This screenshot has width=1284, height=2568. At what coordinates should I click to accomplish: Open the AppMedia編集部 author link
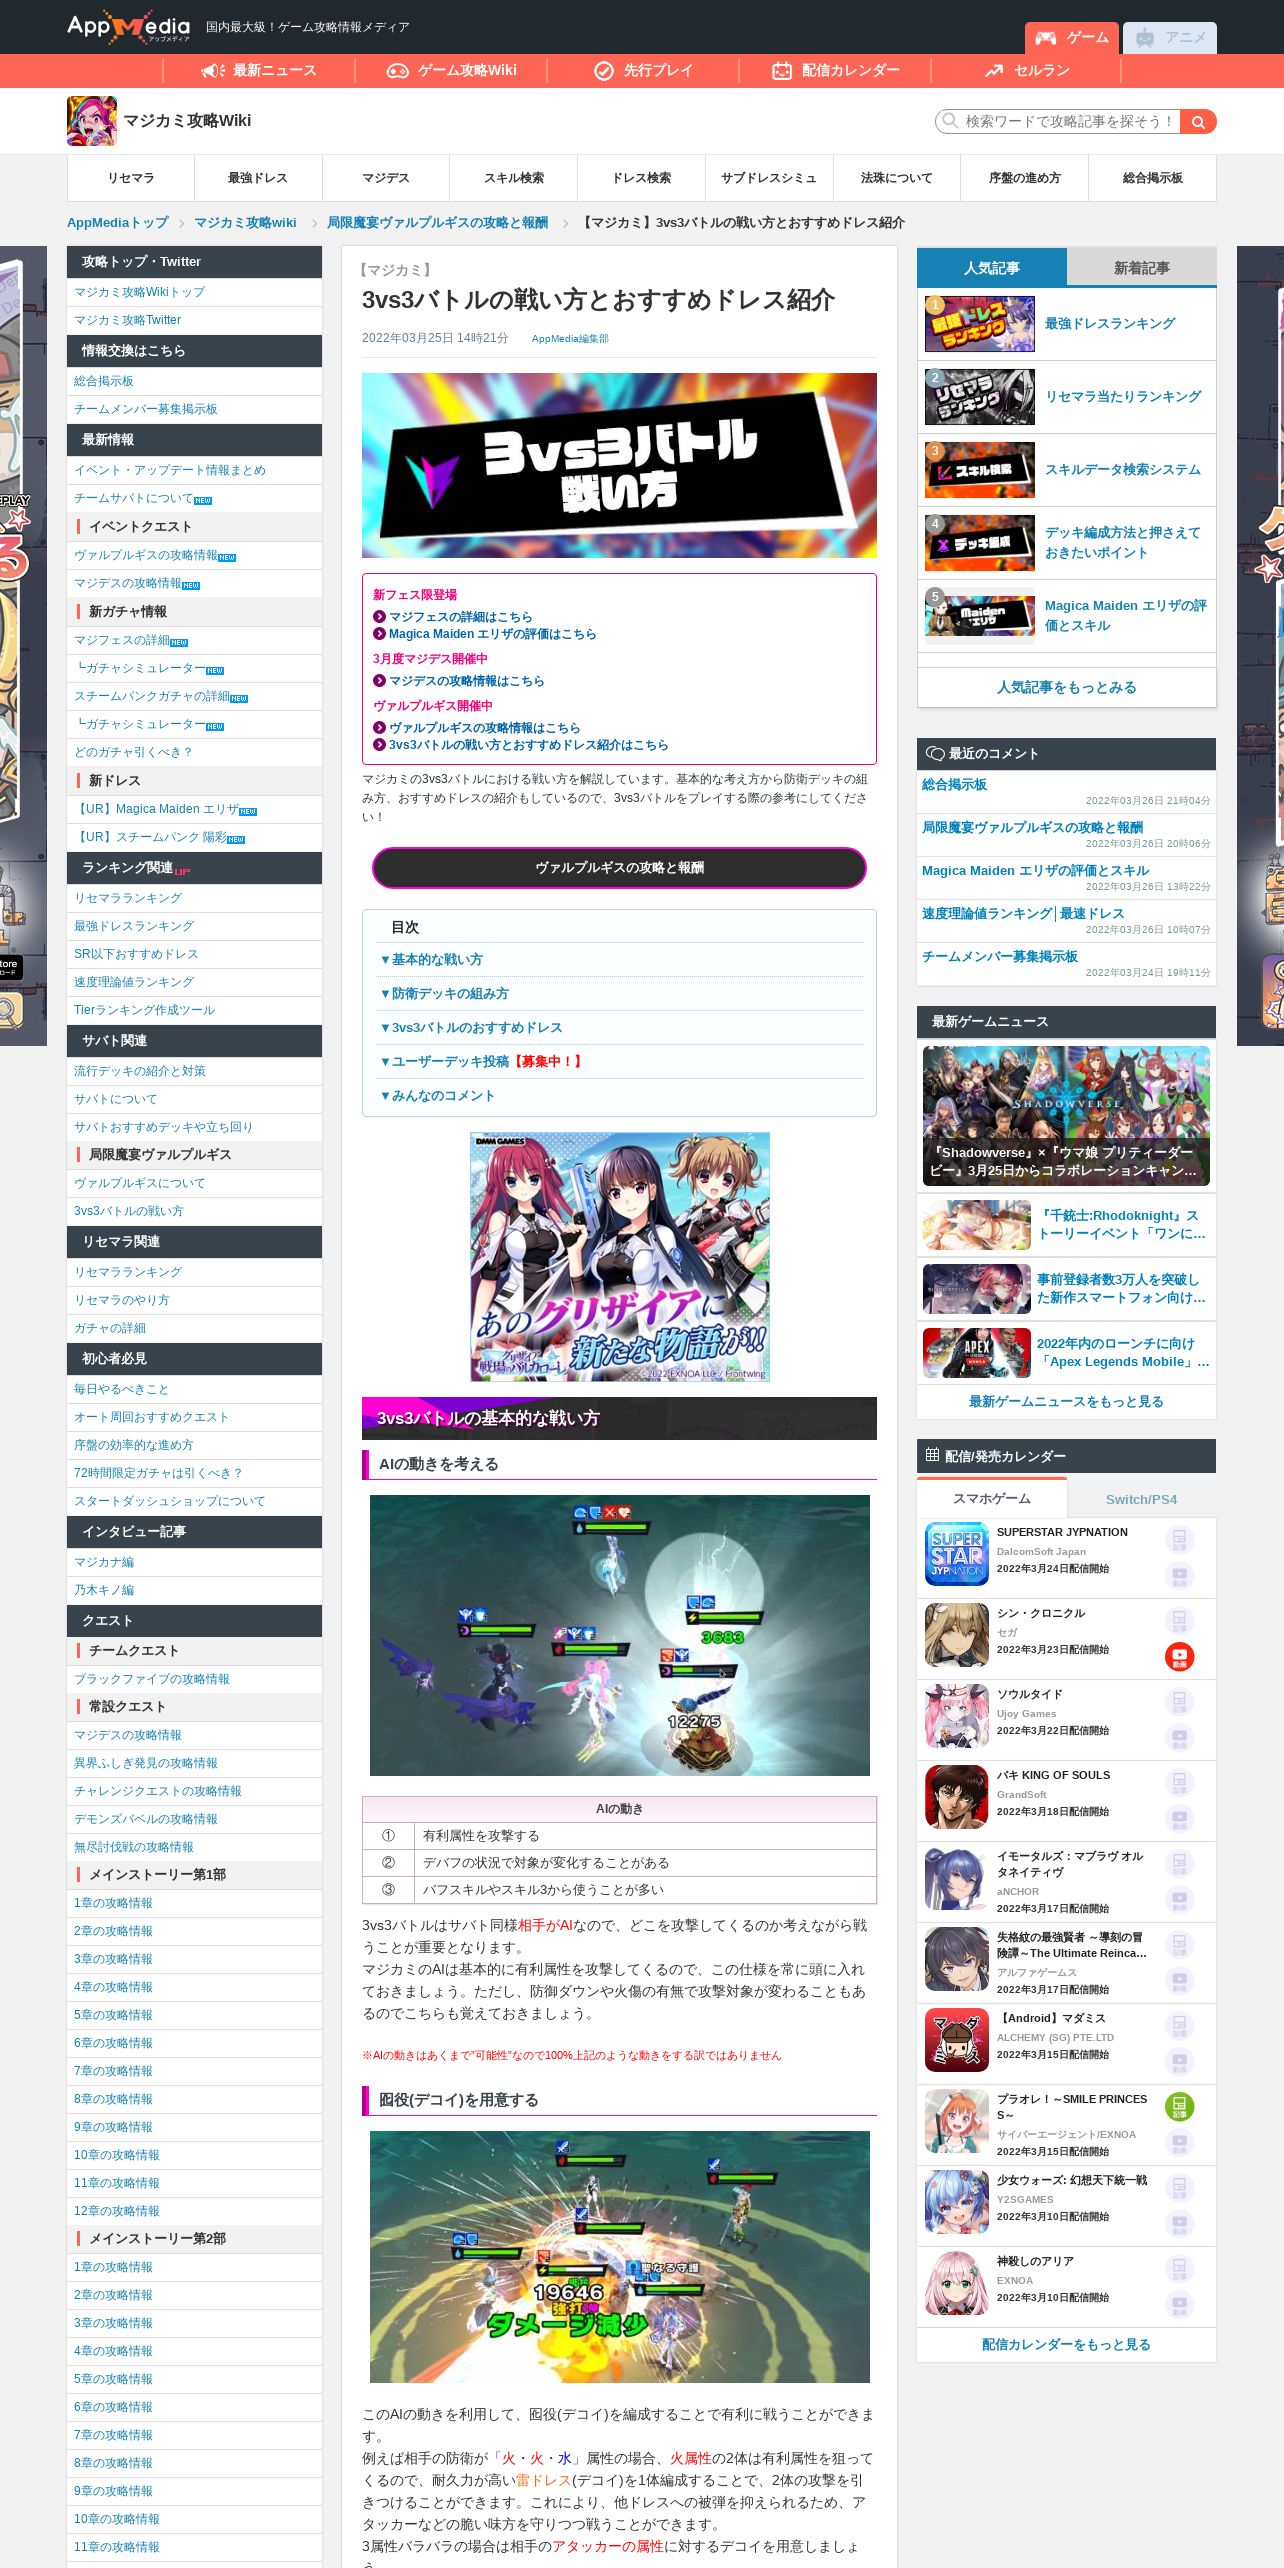570,339
